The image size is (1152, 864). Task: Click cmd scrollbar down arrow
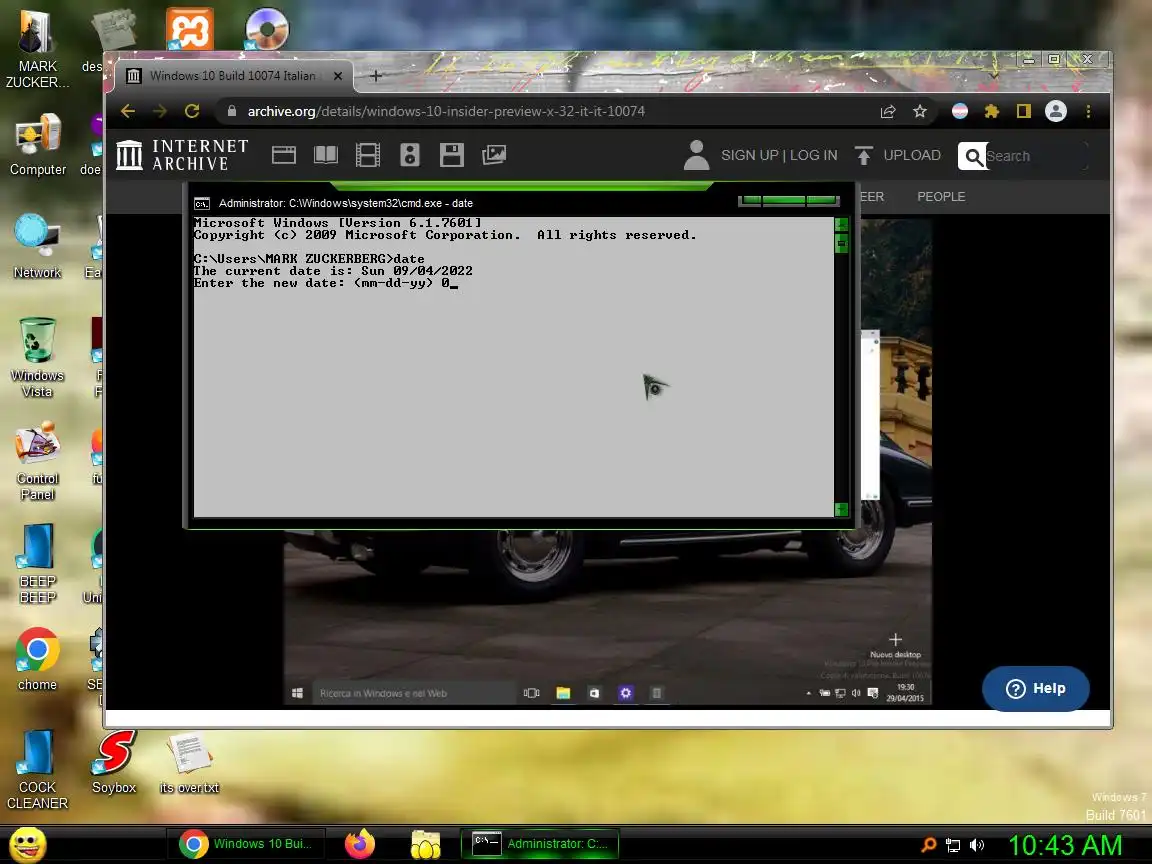click(842, 509)
